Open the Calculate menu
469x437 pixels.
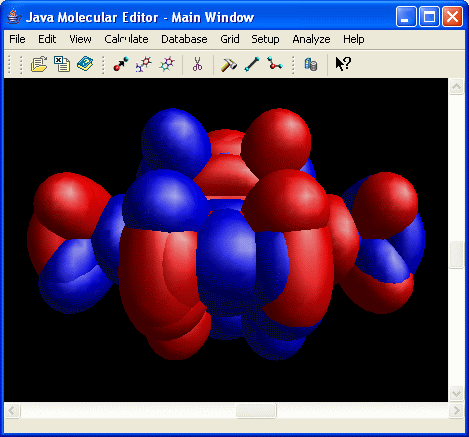126,39
